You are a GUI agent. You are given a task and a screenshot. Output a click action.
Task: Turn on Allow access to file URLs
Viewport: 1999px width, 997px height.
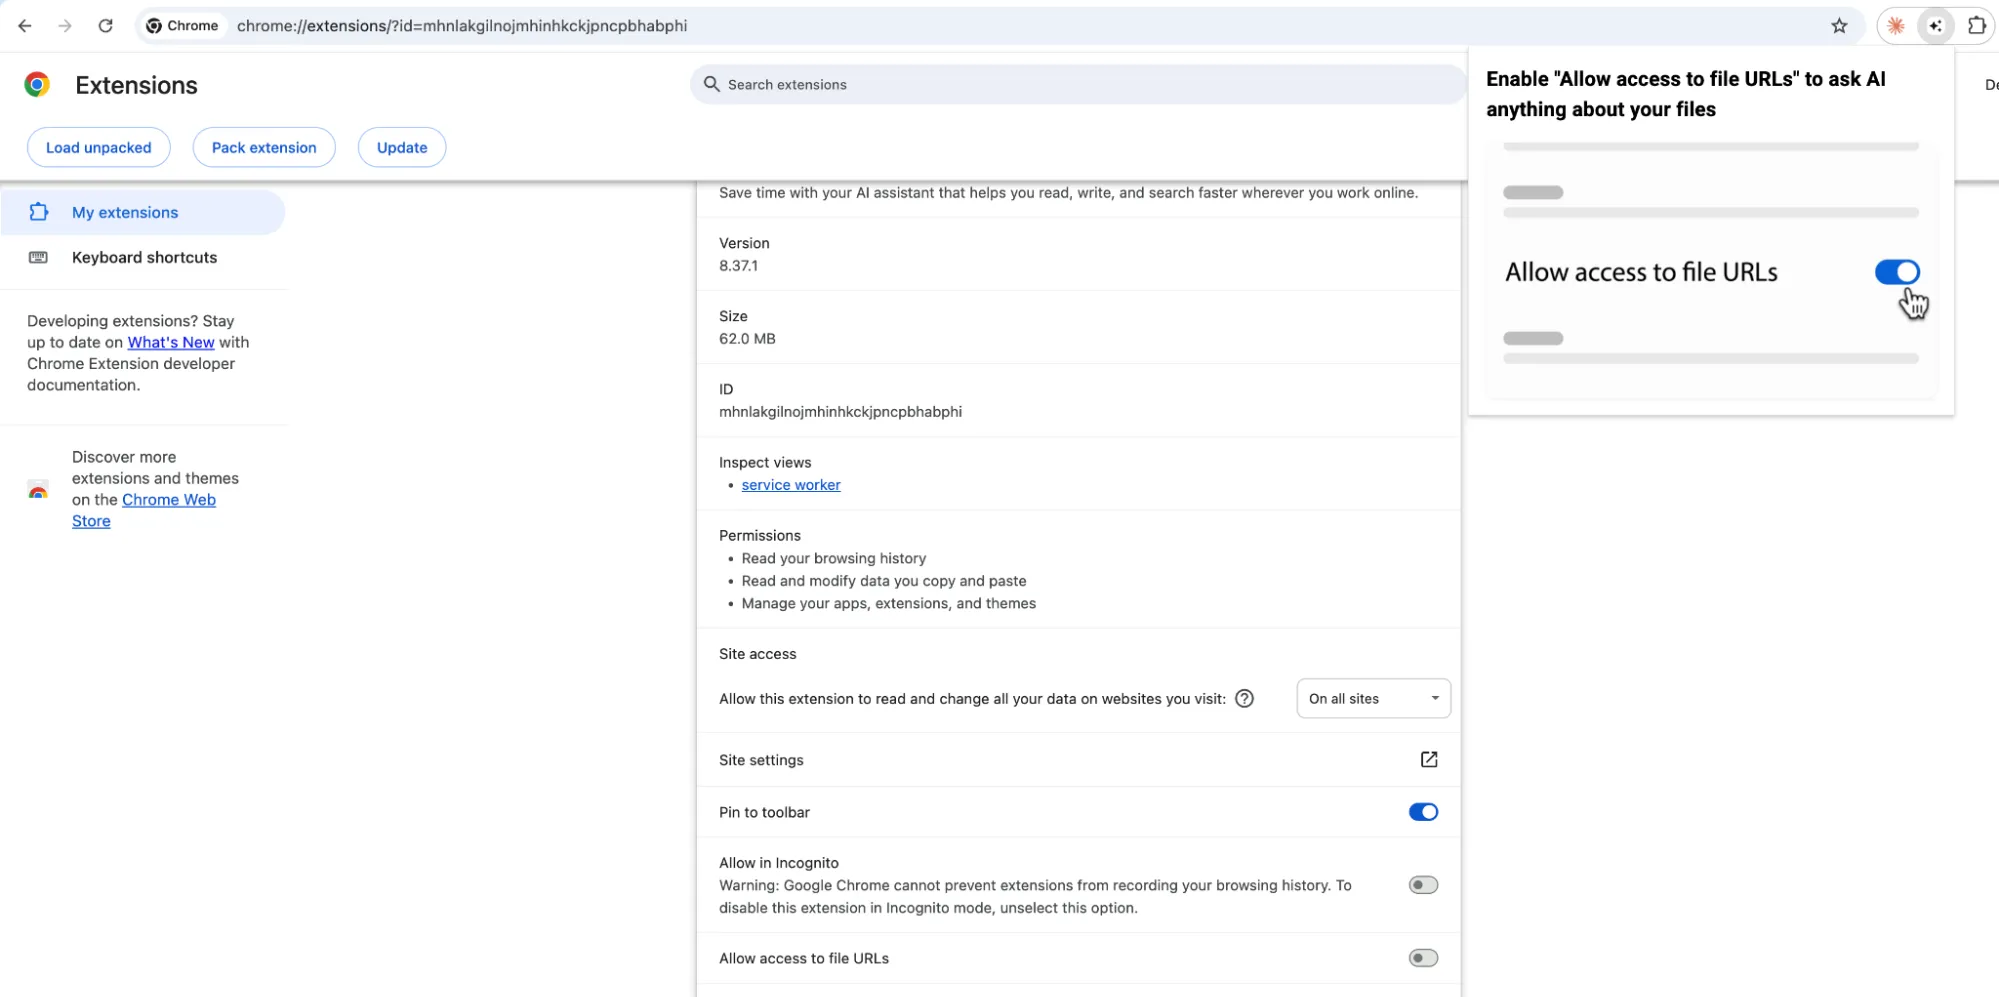click(x=1423, y=958)
